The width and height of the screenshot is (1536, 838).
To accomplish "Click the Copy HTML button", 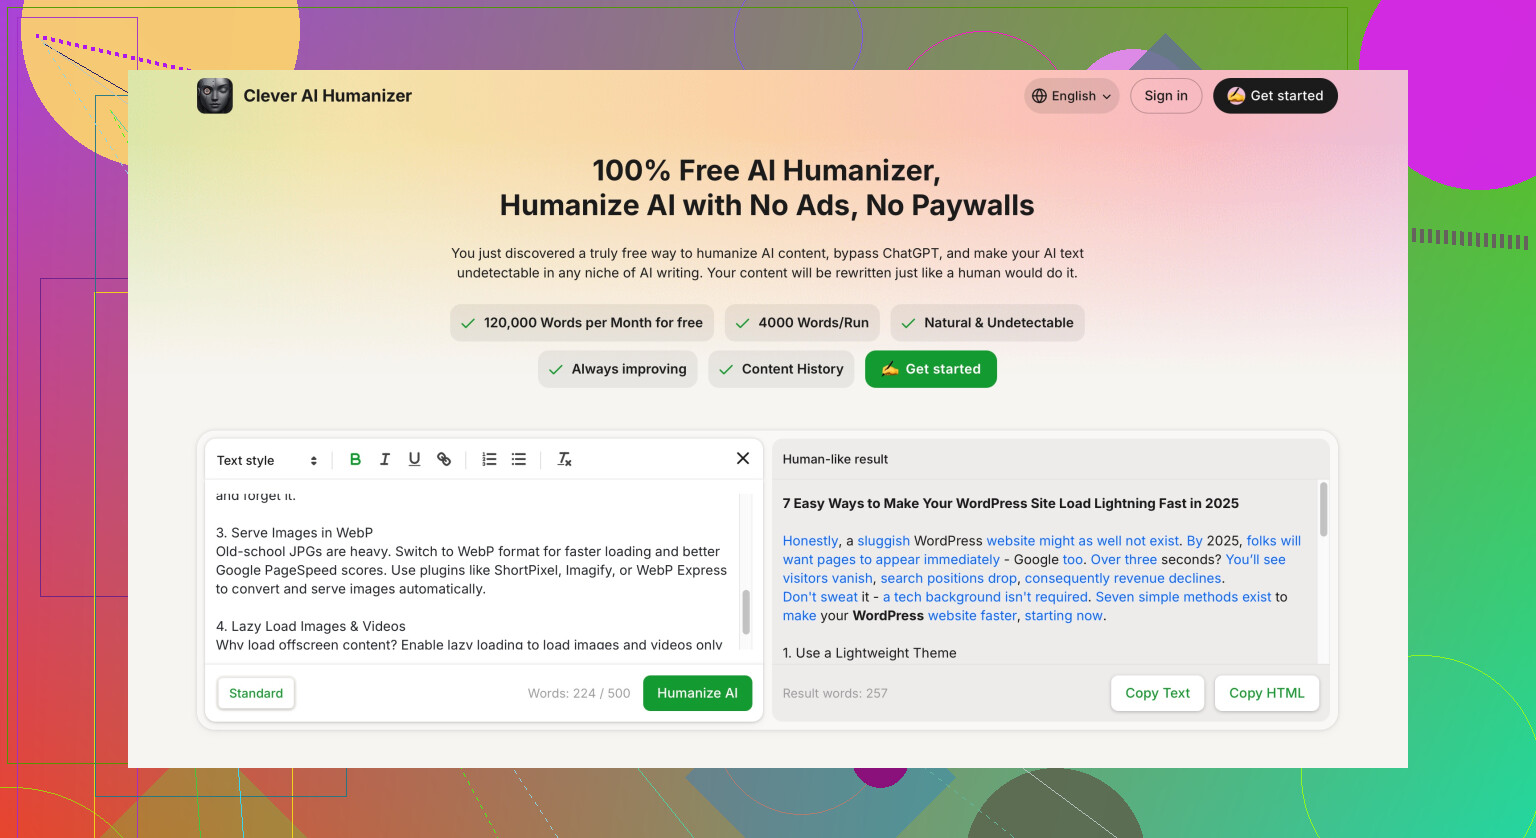I will pyautogui.click(x=1267, y=693).
